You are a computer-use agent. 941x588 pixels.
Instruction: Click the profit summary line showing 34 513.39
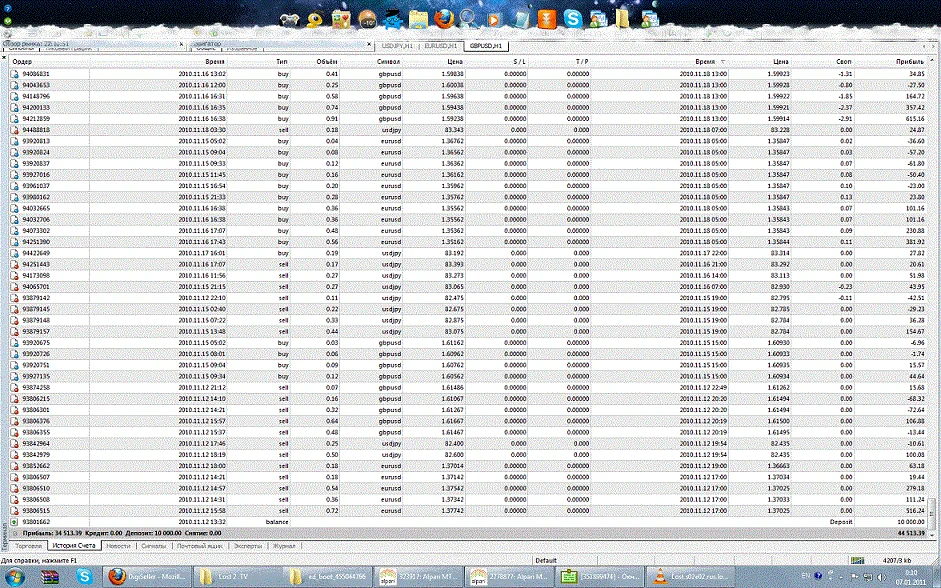468,533
